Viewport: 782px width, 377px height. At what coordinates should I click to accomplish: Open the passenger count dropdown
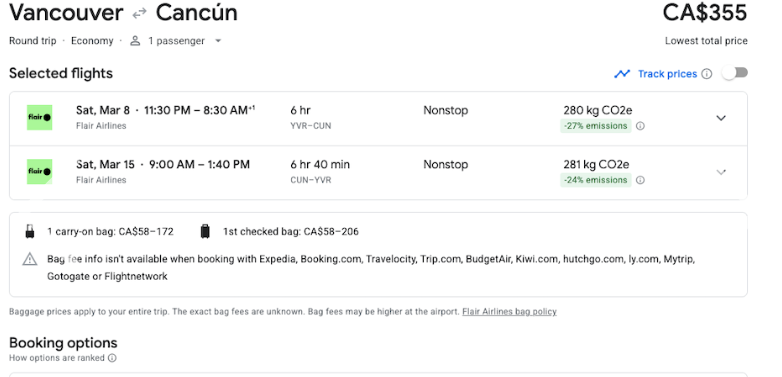(218, 41)
